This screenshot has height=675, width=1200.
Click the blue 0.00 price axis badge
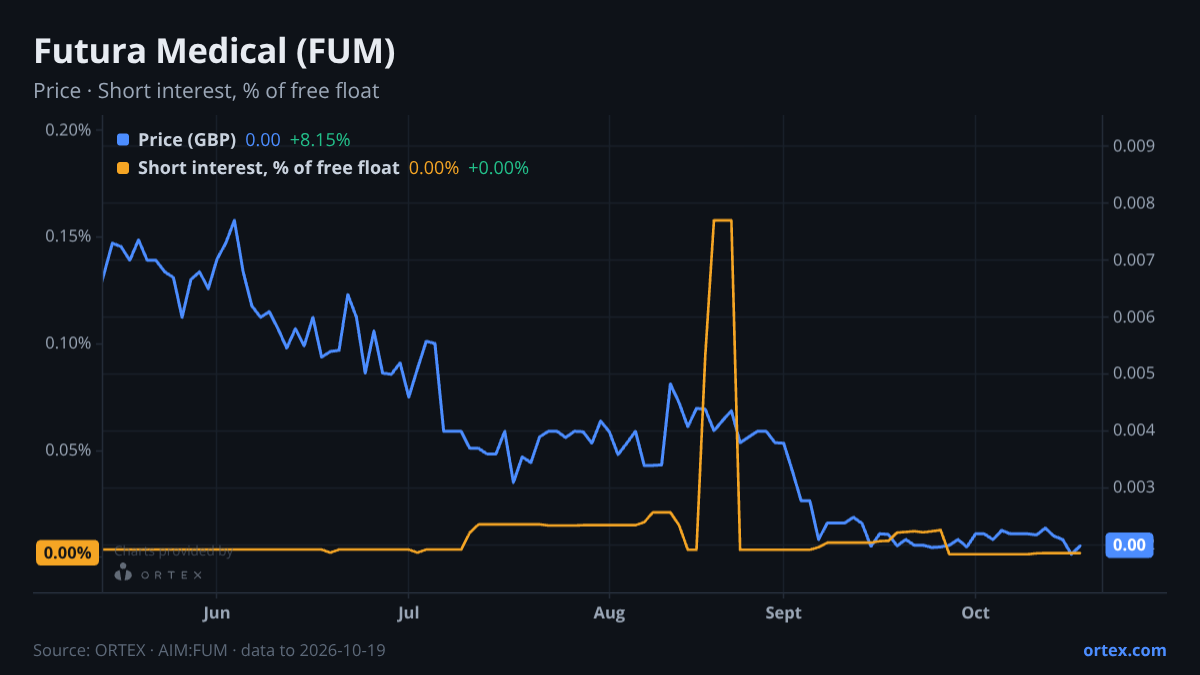point(1129,545)
